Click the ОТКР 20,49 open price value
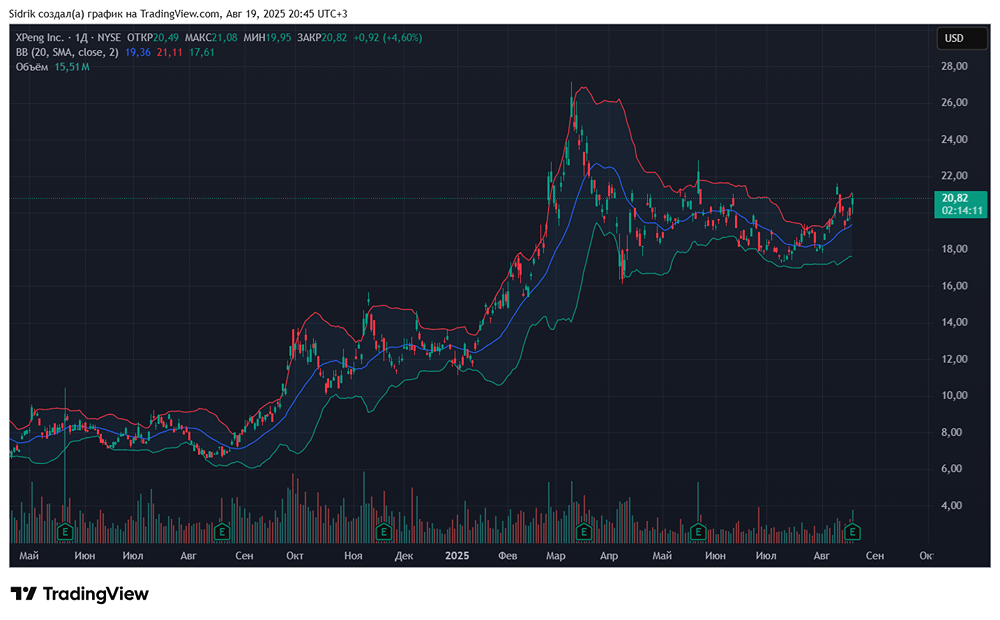 coord(153,38)
